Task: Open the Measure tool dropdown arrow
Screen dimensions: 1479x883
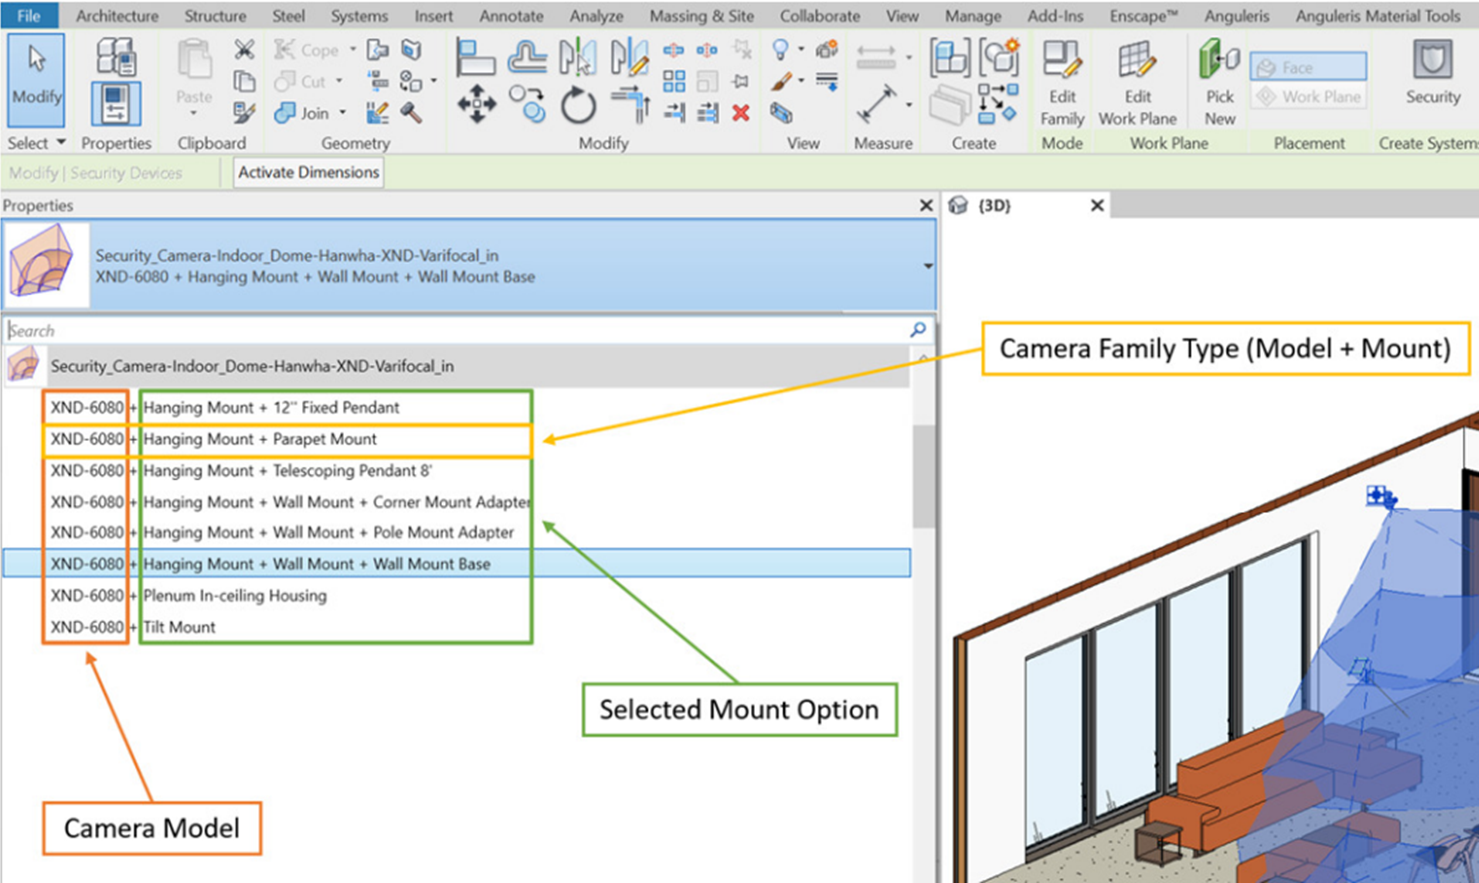Action: click(x=908, y=58)
